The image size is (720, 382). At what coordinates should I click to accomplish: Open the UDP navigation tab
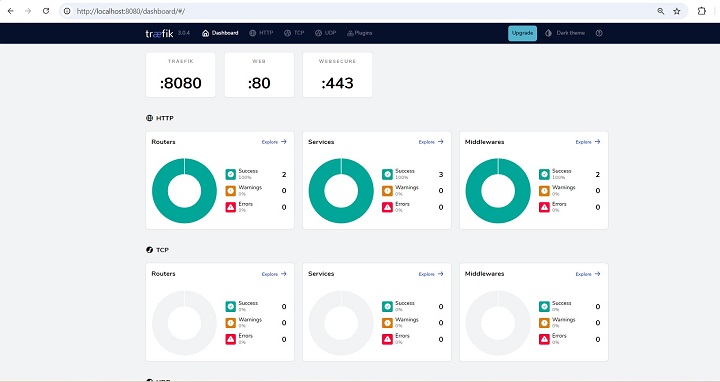pos(326,33)
